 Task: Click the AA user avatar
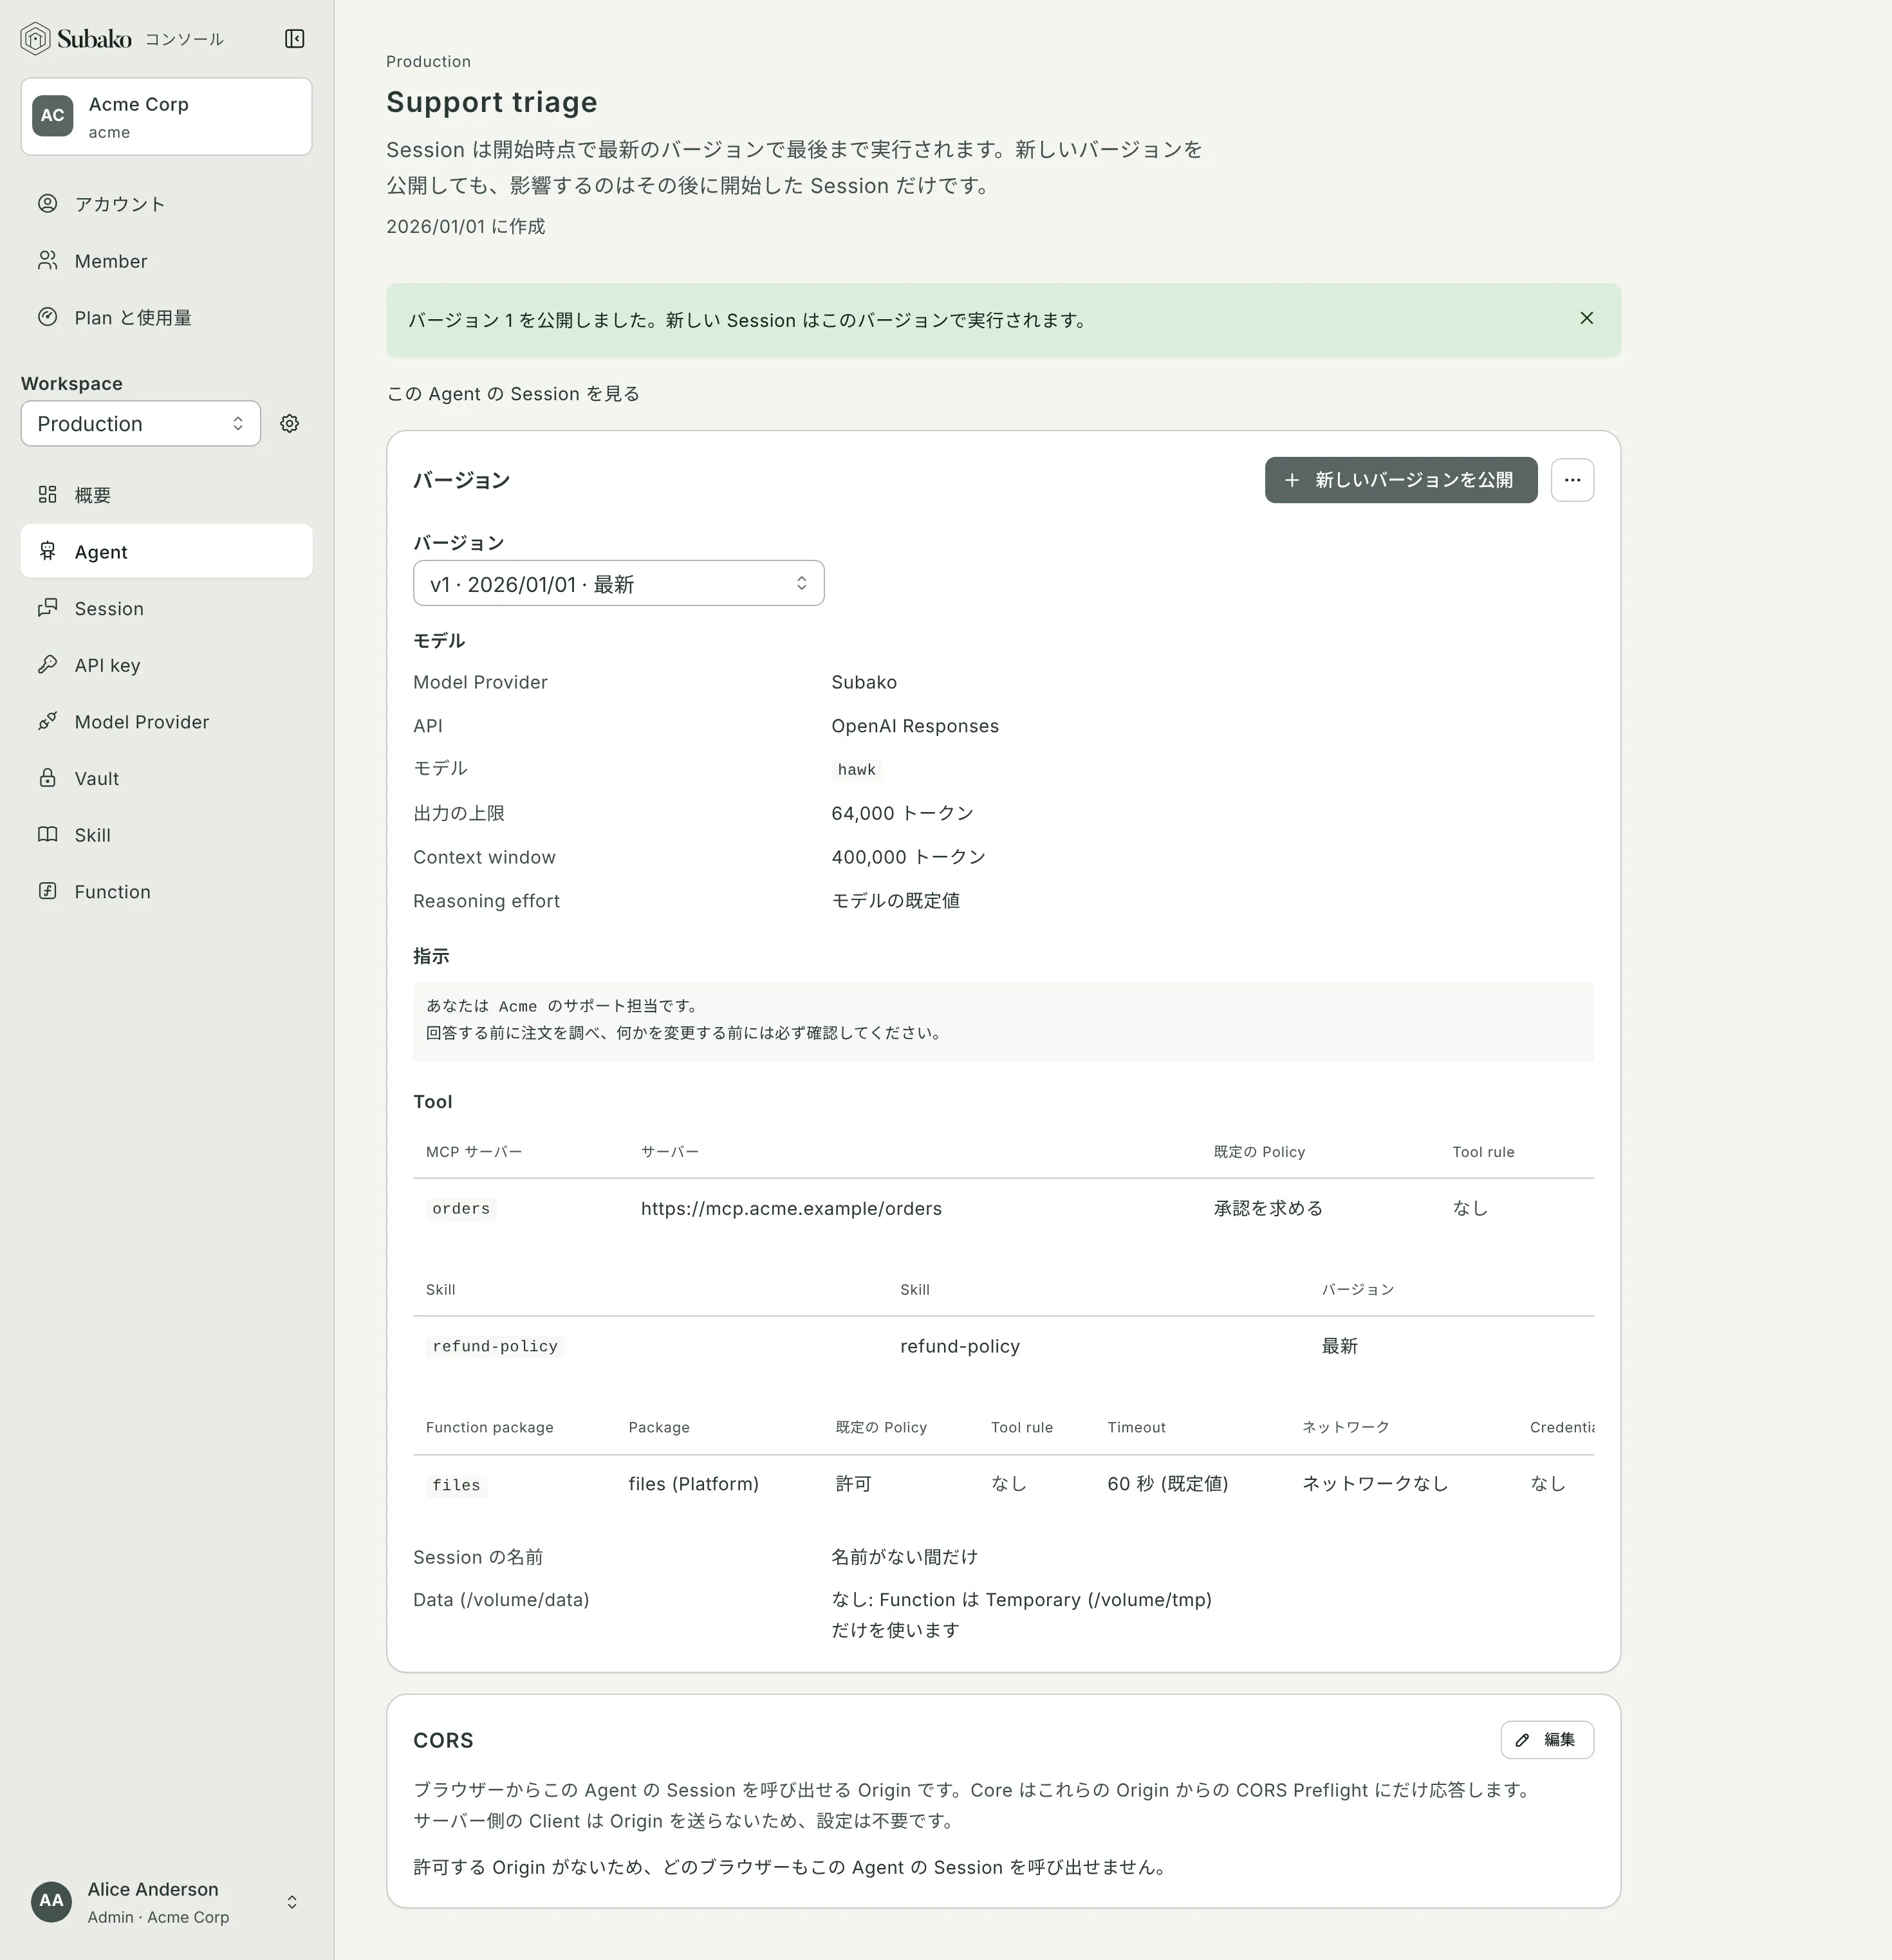52,1901
